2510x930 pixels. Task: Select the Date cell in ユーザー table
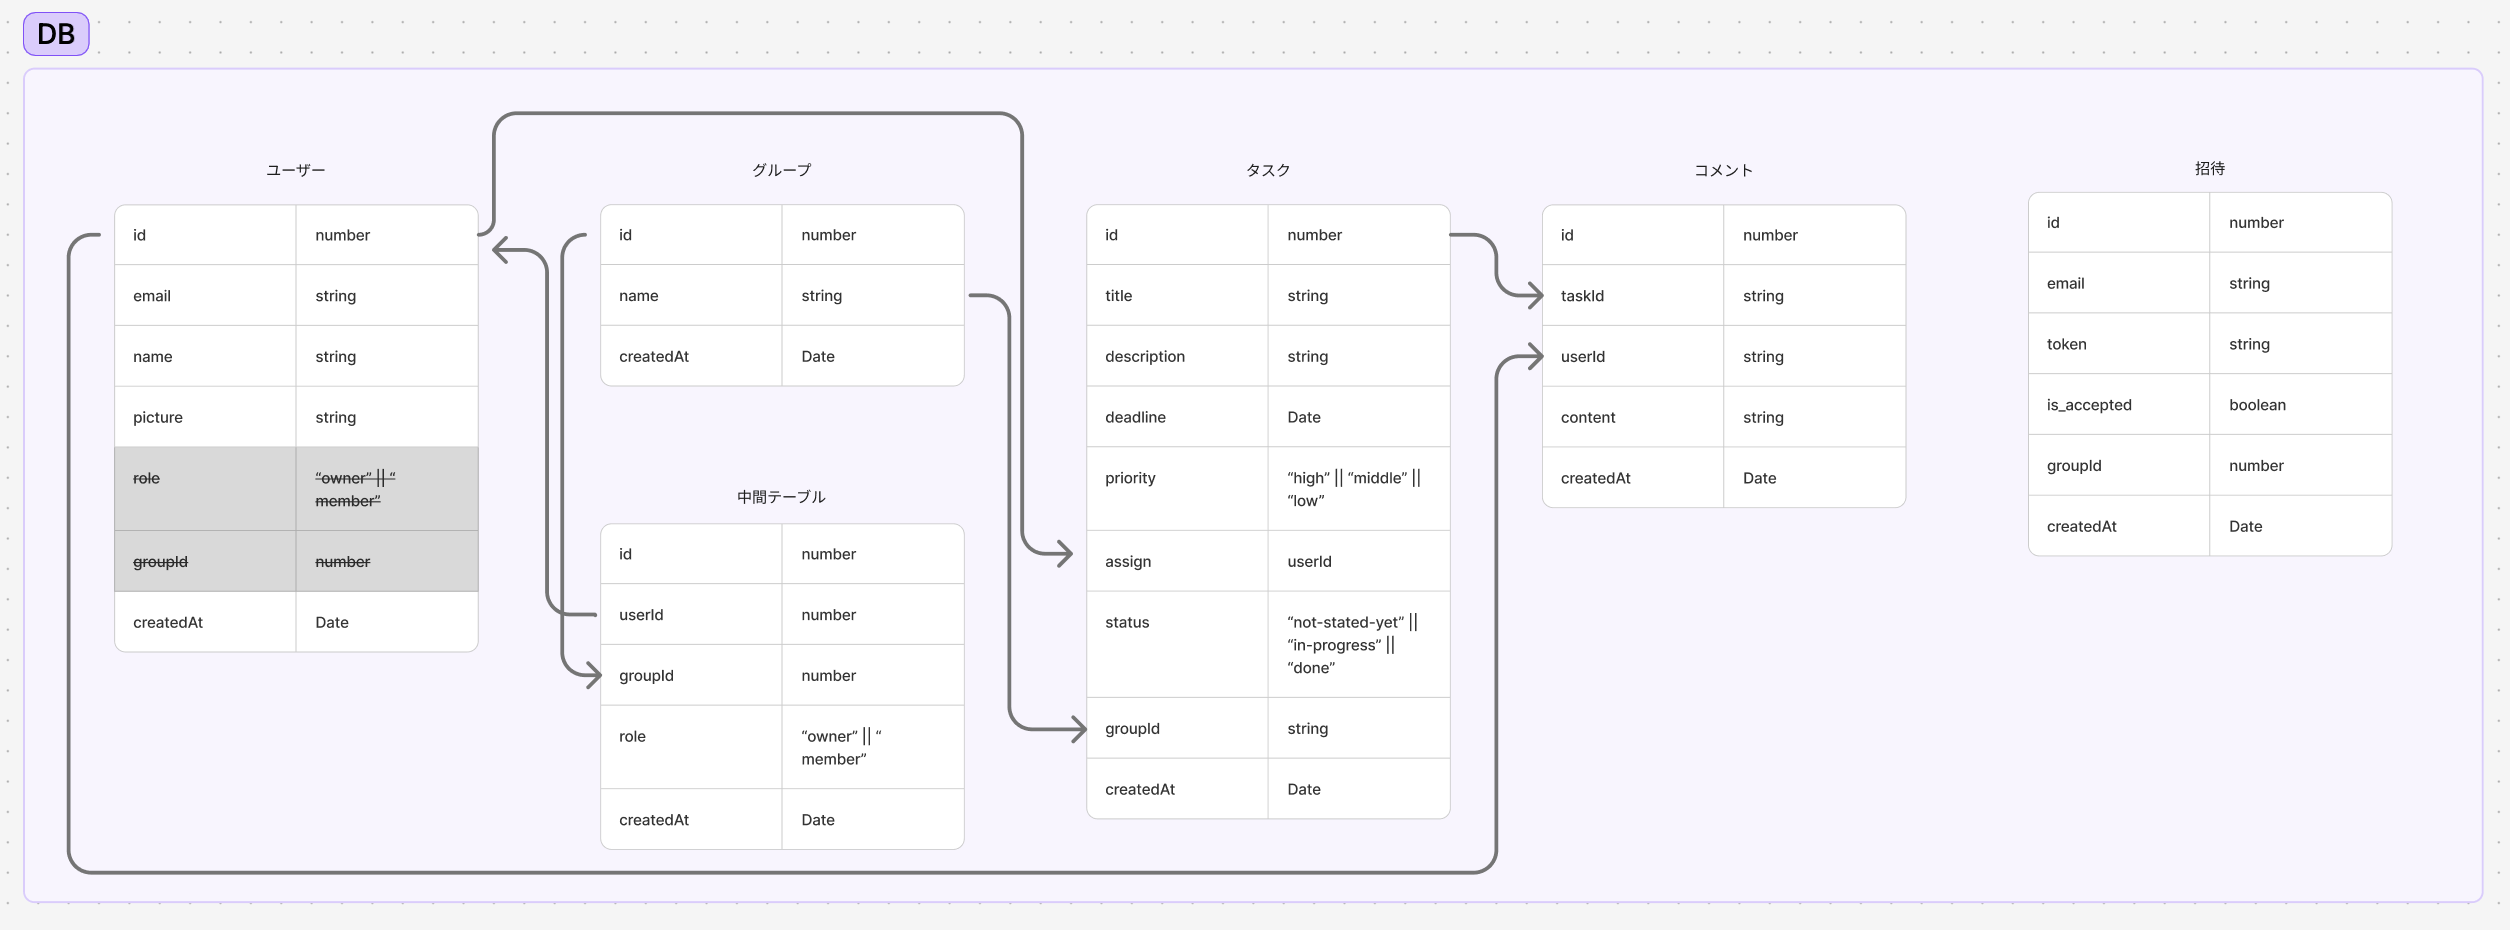point(387,622)
